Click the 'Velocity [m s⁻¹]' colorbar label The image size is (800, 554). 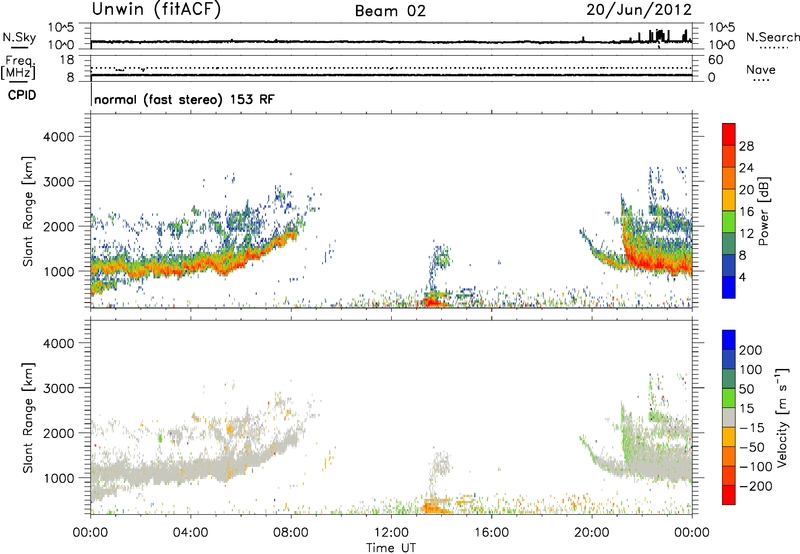click(782, 417)
